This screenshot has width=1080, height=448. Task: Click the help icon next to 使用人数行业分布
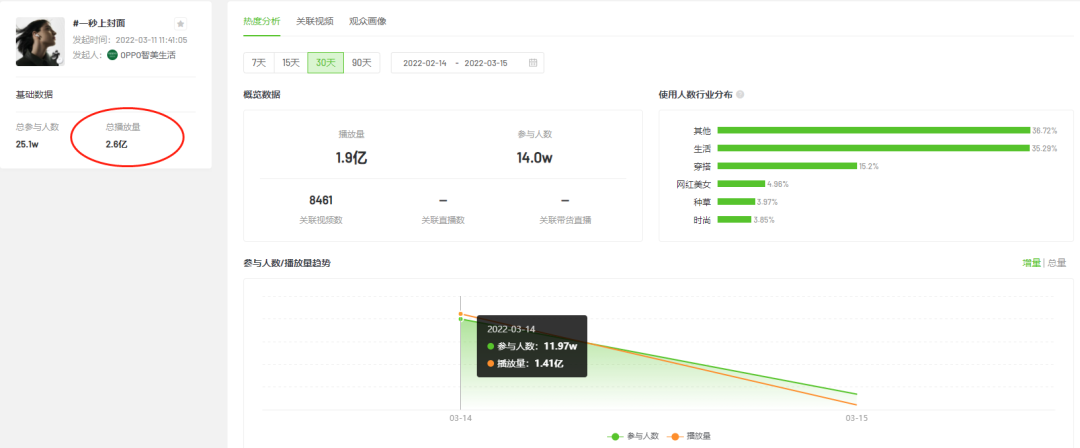740,95
